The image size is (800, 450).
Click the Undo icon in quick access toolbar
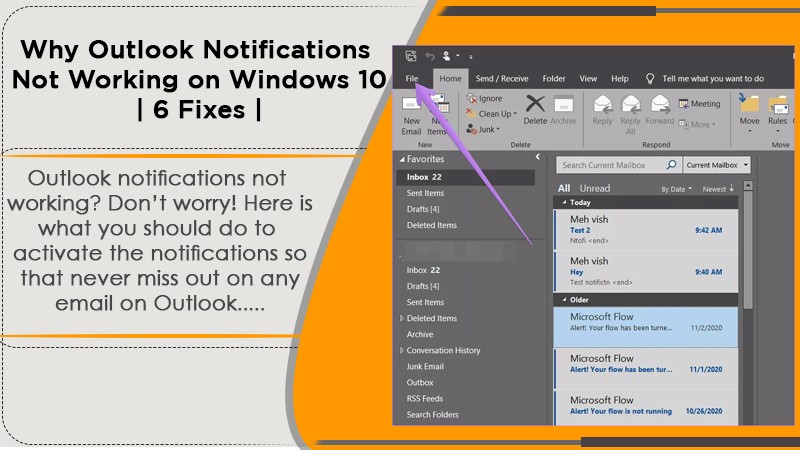tap(430, 56)
